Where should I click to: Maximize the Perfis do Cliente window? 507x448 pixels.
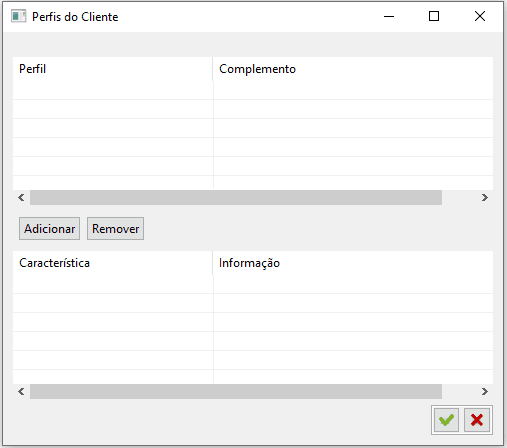click(x=434, y=16)
